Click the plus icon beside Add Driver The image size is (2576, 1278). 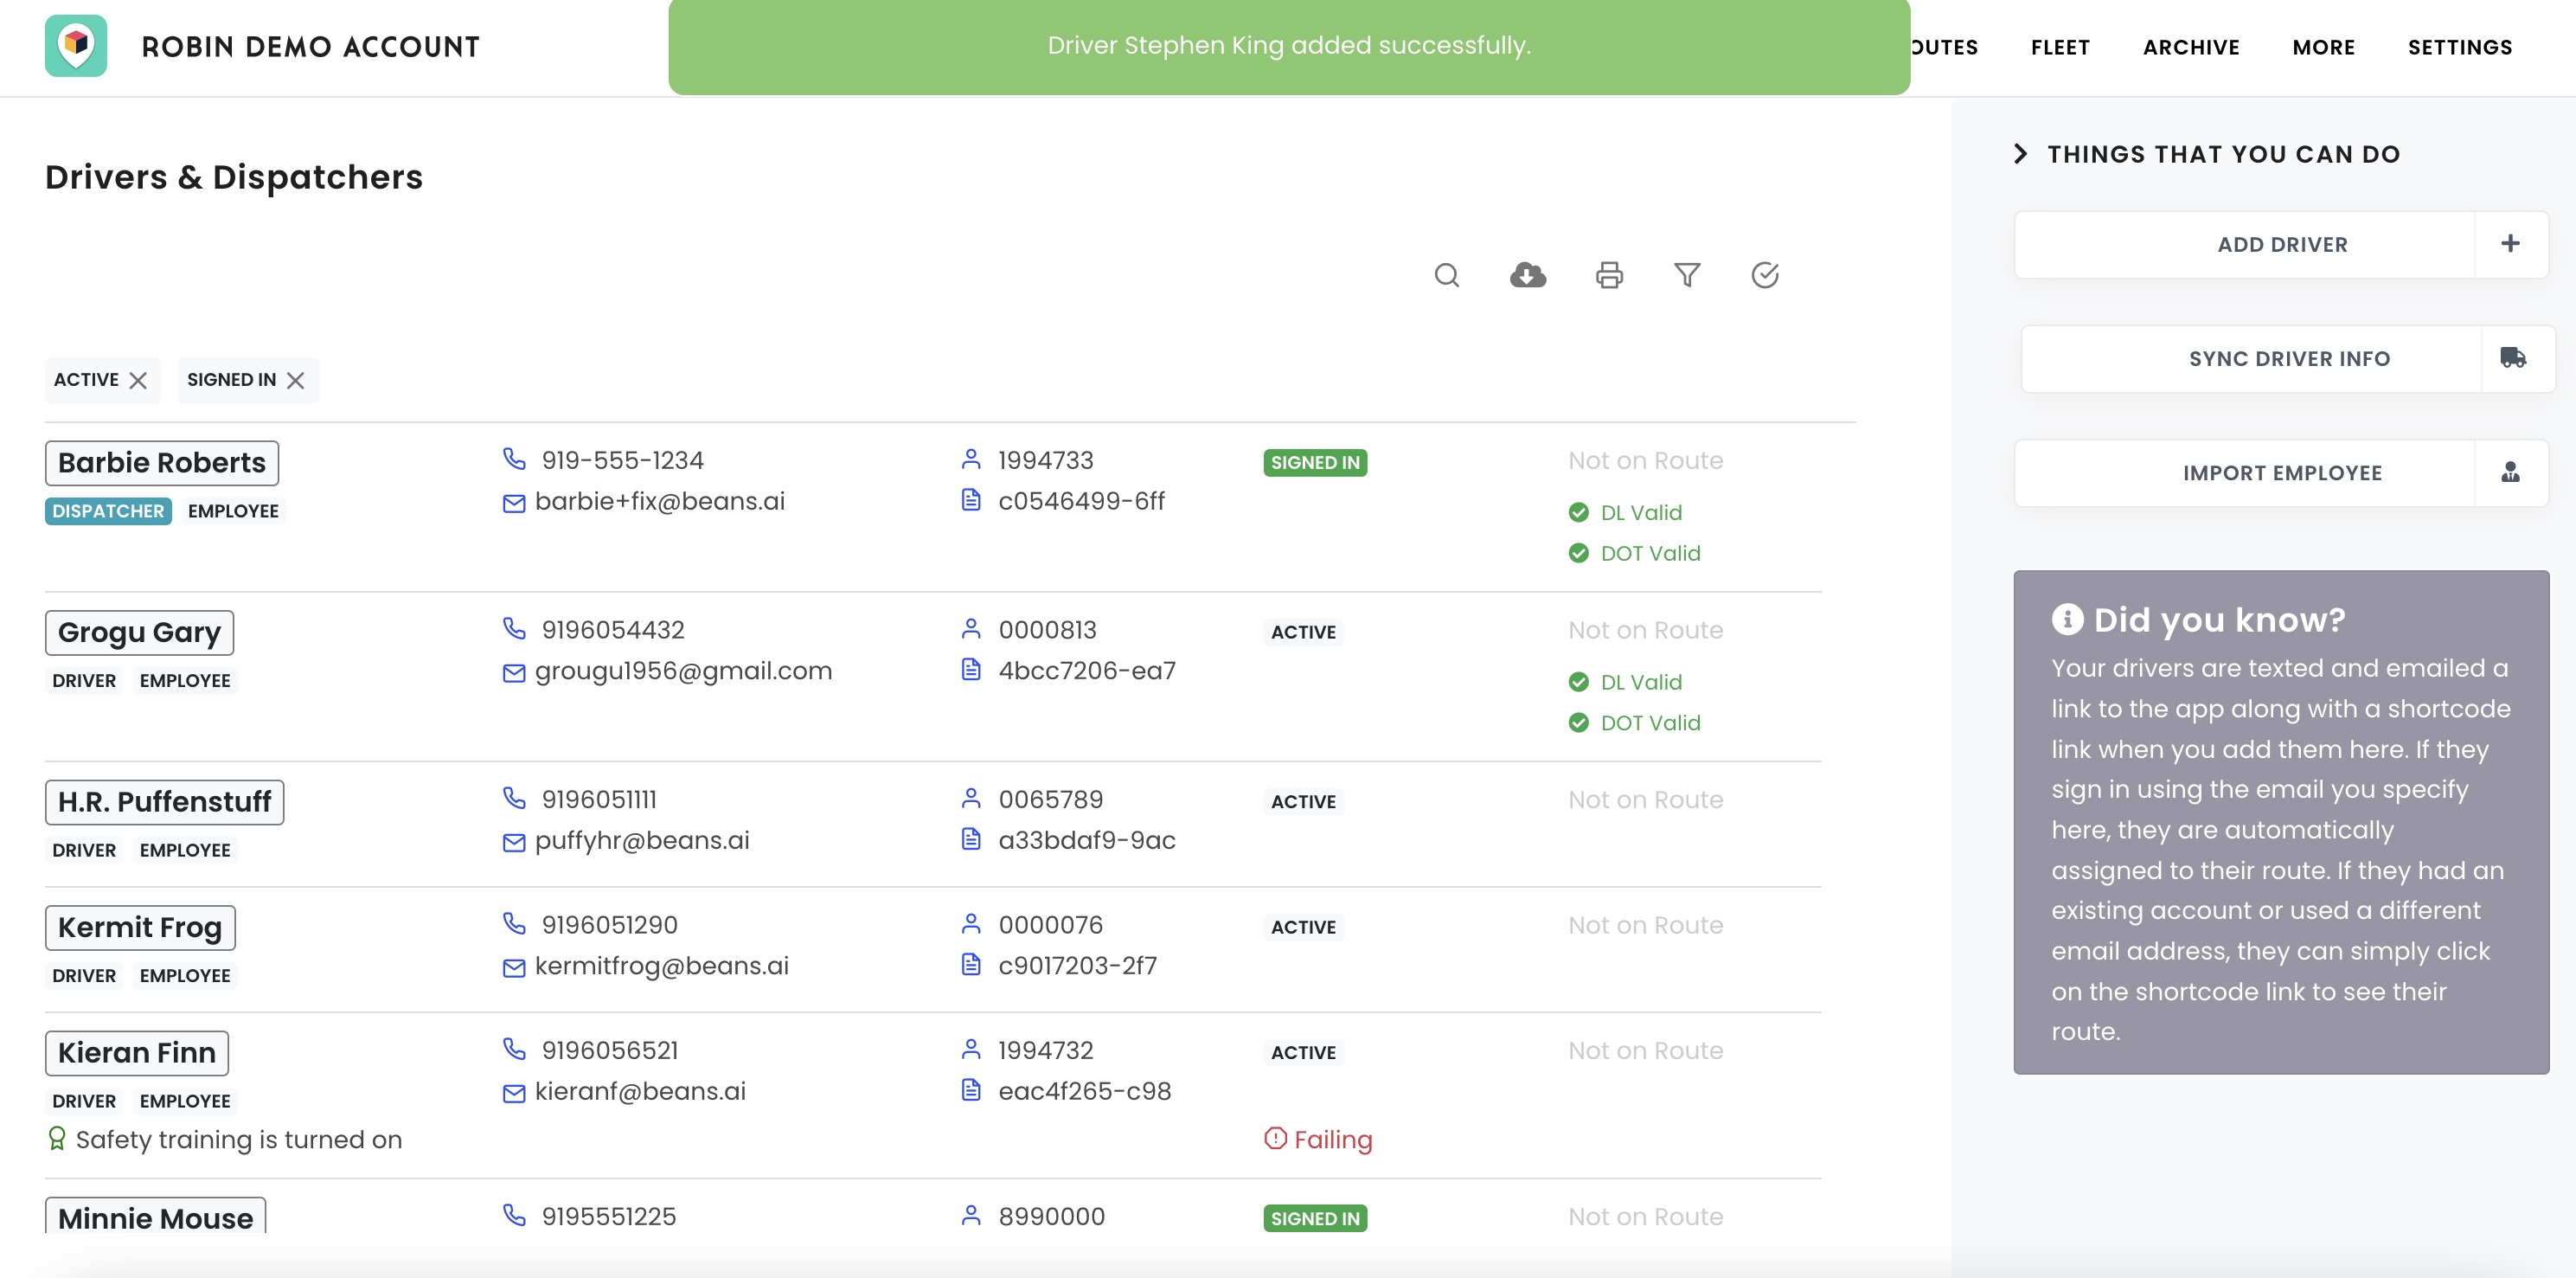[2510, 244]
